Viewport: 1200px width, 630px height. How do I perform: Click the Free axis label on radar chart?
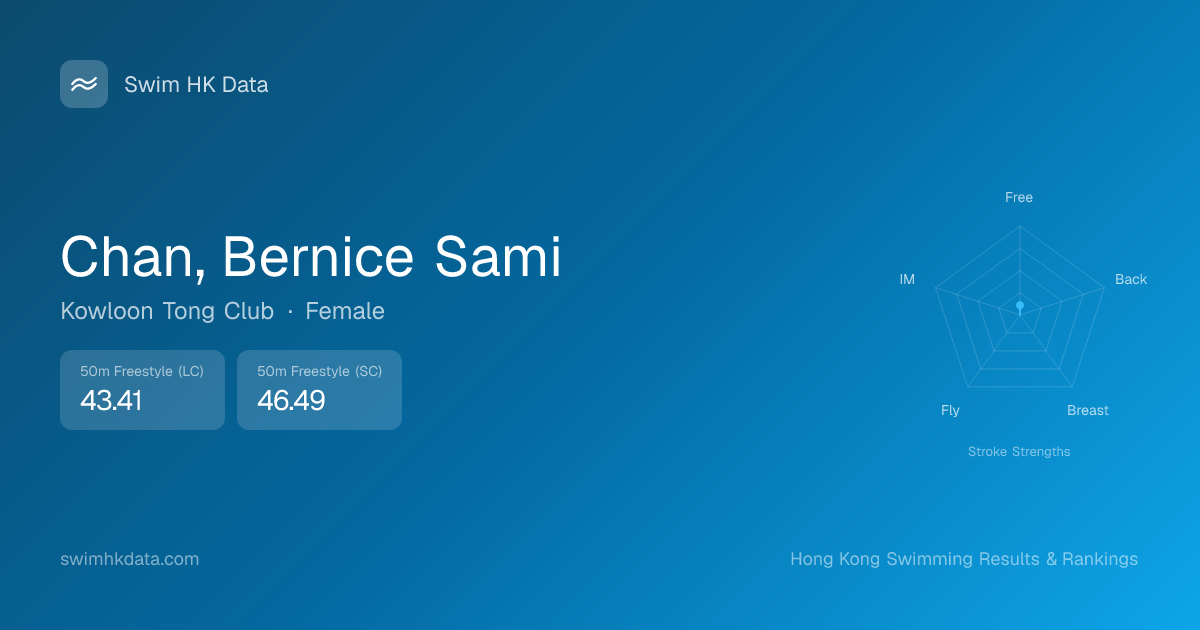coord(1019,198)
